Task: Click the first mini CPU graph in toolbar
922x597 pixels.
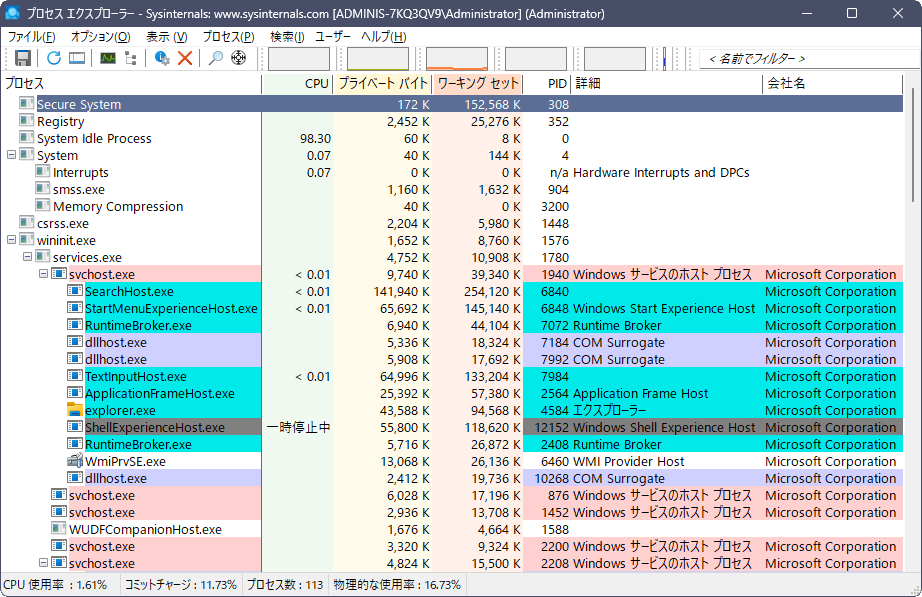Action: tap(299, 59)
